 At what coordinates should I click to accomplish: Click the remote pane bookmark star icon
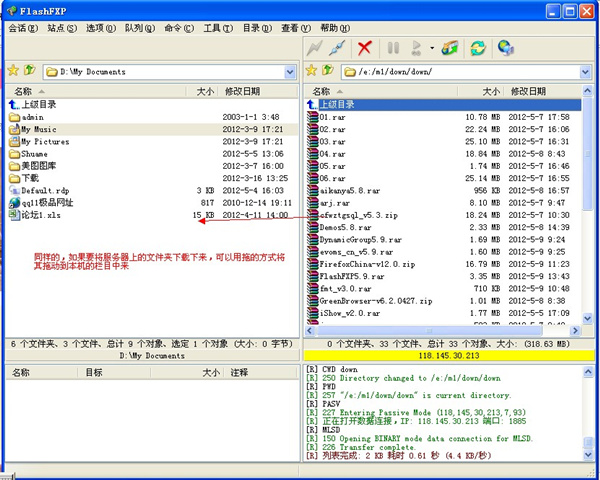click(x=311, y=71)
